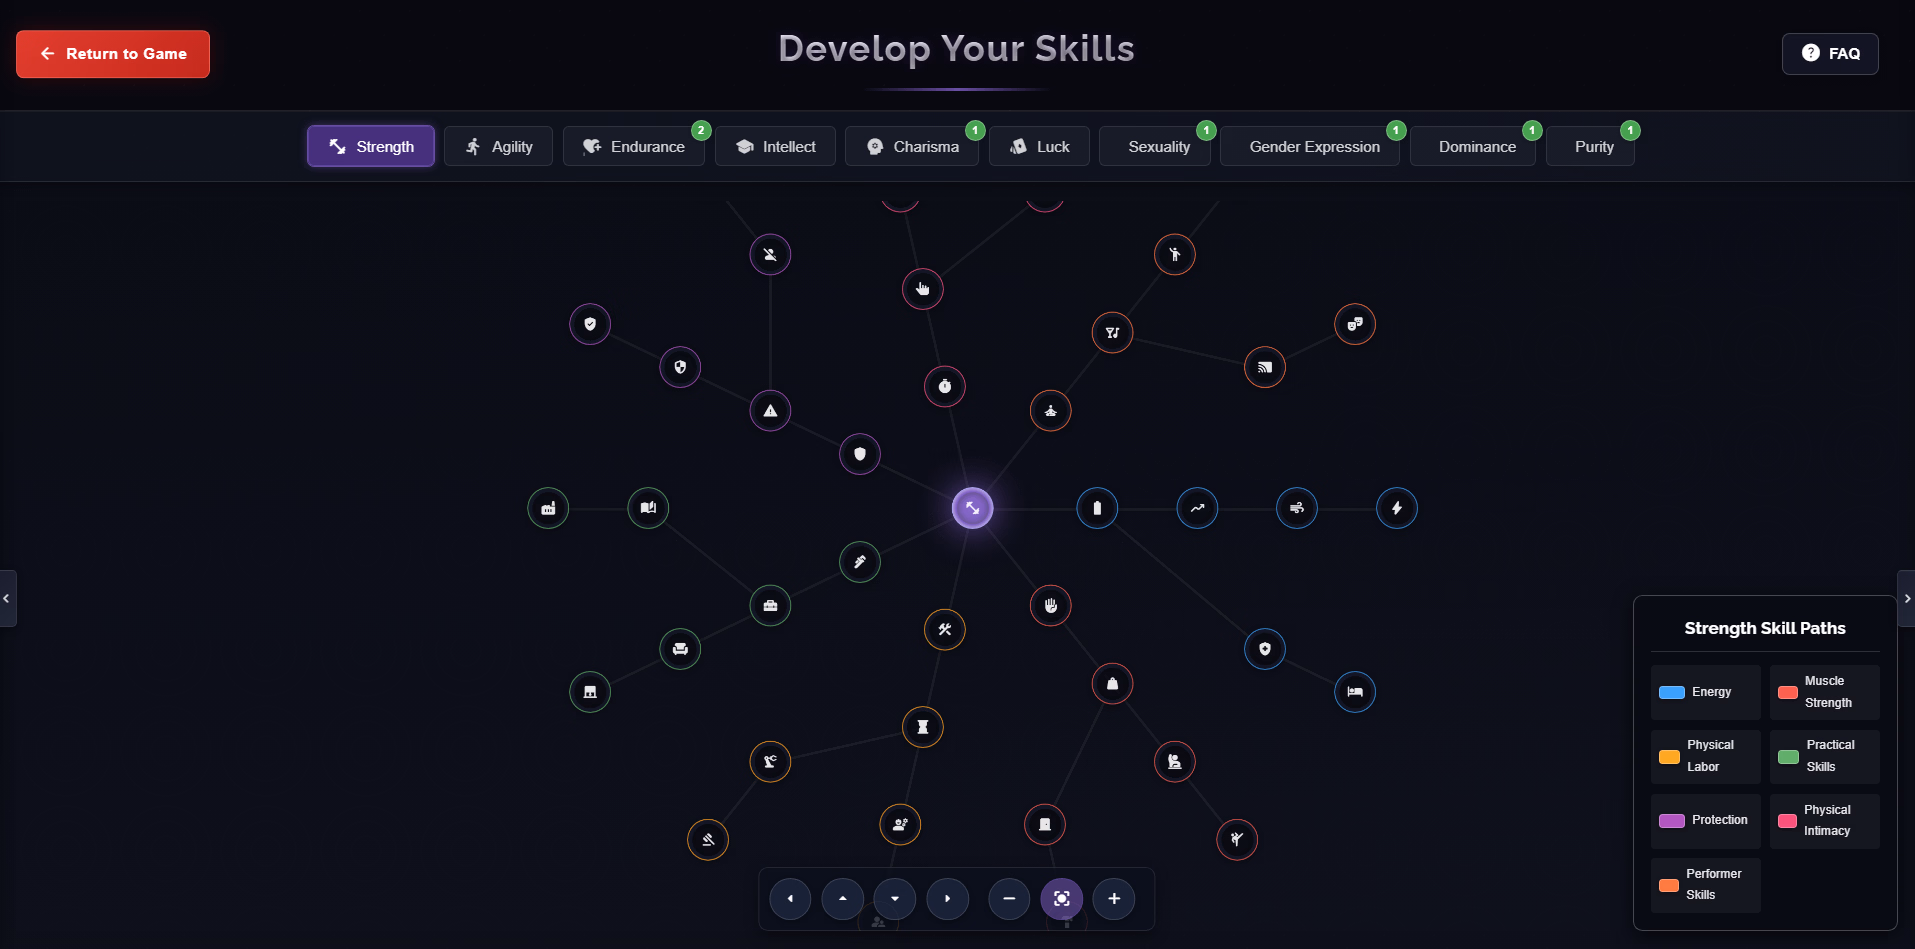Select the wind gust skill node
This screenshot has width=1915, height=949.
point(1297,508)
